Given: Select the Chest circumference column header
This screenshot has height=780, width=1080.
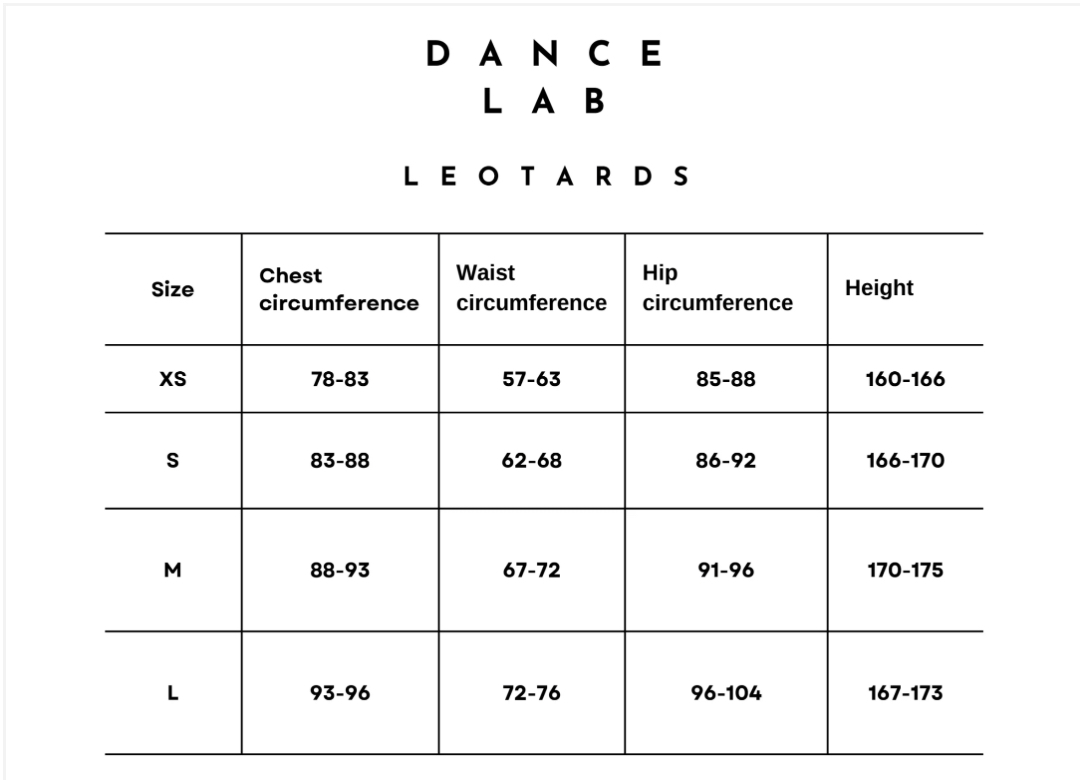Looking at the screenshot, I should click(x=338, y=289).
